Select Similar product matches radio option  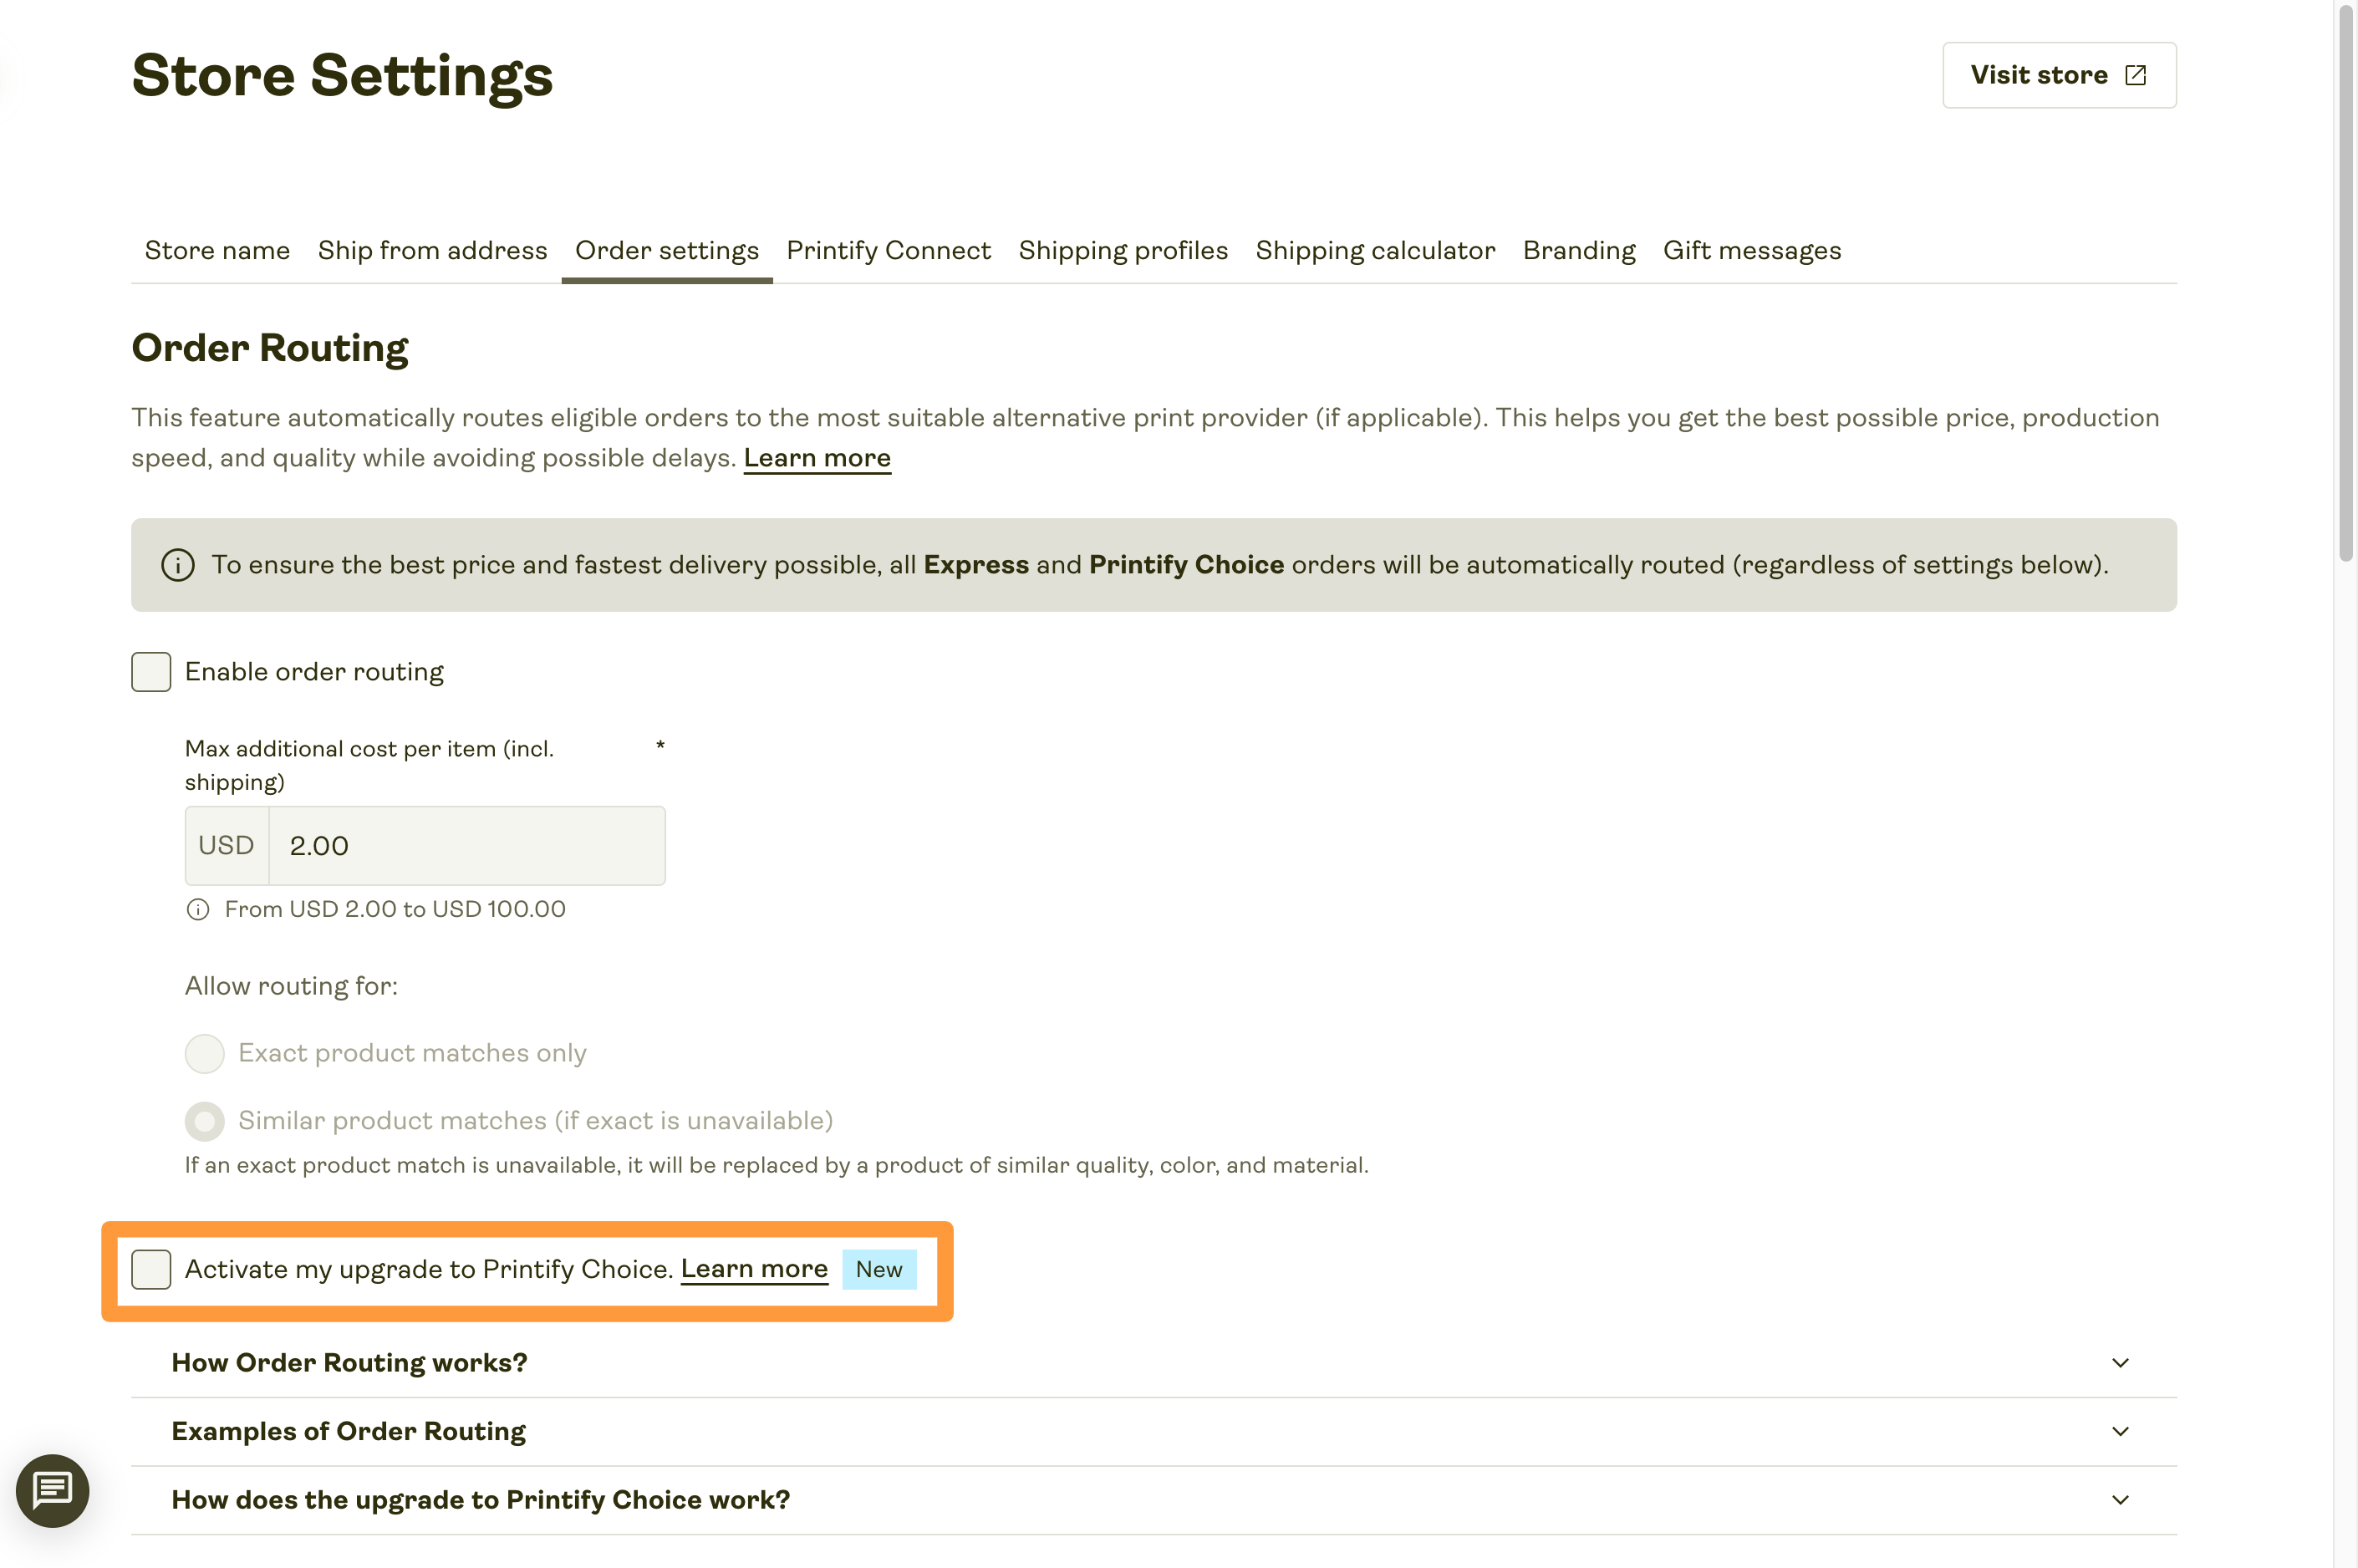click(x=205, y=1121)
